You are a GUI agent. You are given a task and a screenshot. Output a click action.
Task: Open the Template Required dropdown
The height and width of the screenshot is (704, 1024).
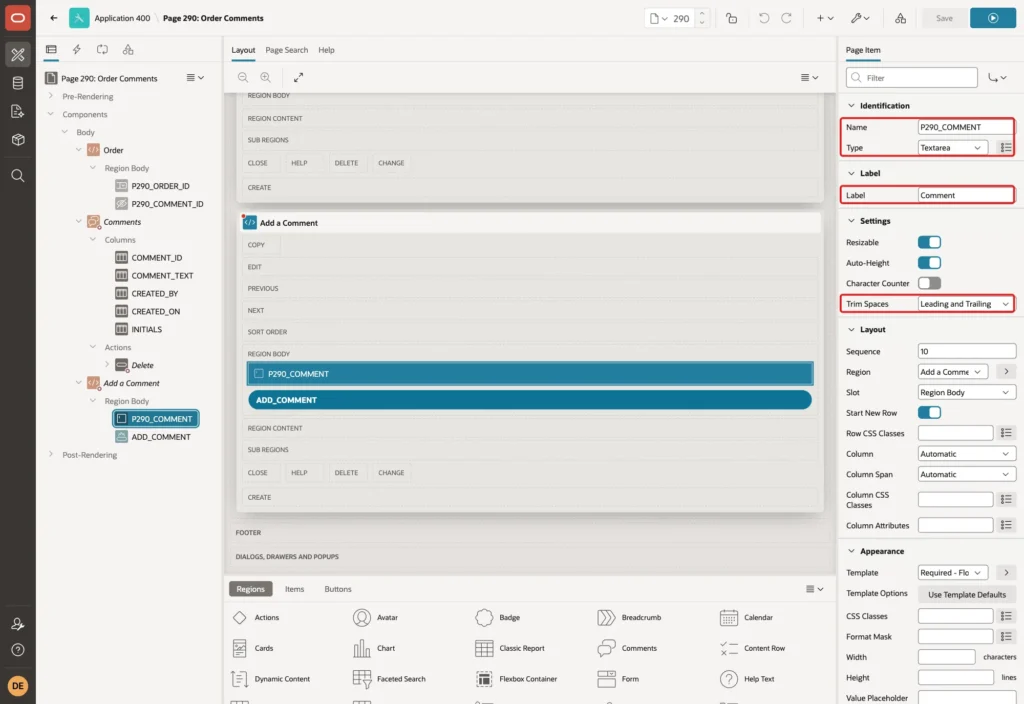tap(952, 573)
